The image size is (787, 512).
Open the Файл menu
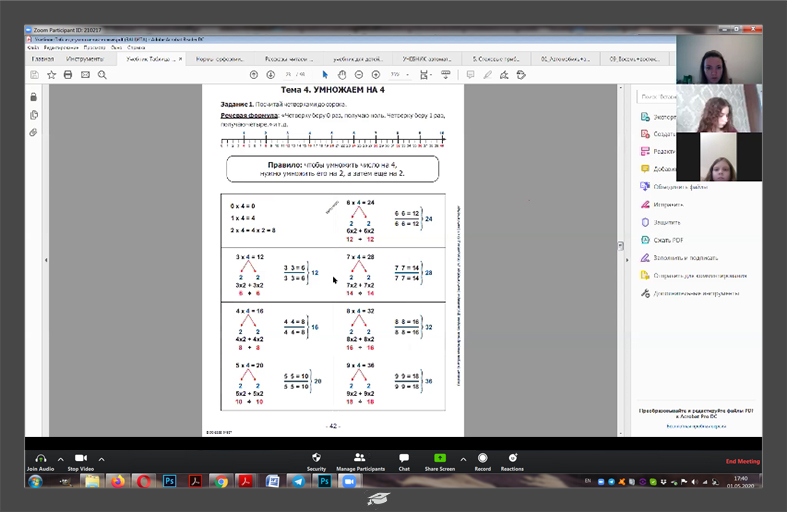click(x=33, y=48)
